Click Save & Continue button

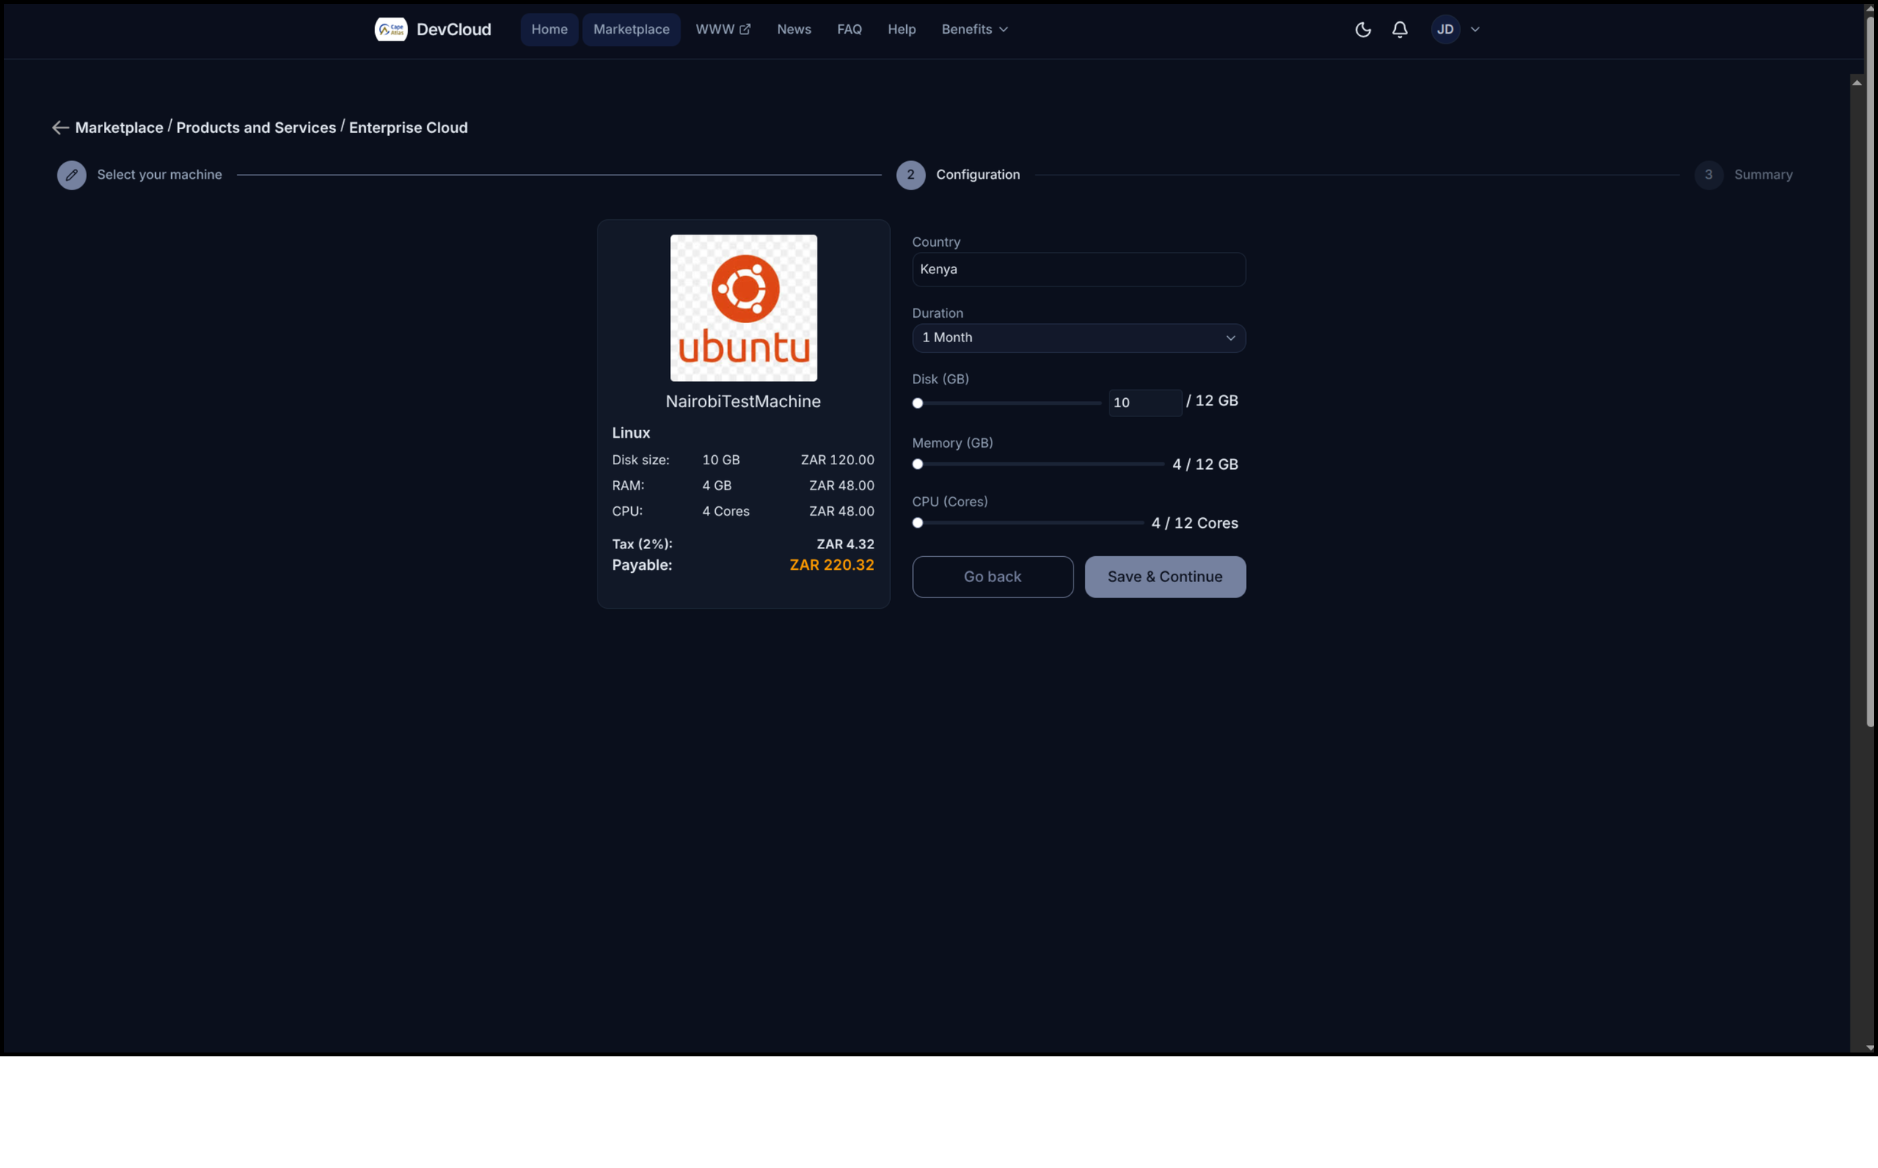pyautogui.click(x=1165, y=577)
